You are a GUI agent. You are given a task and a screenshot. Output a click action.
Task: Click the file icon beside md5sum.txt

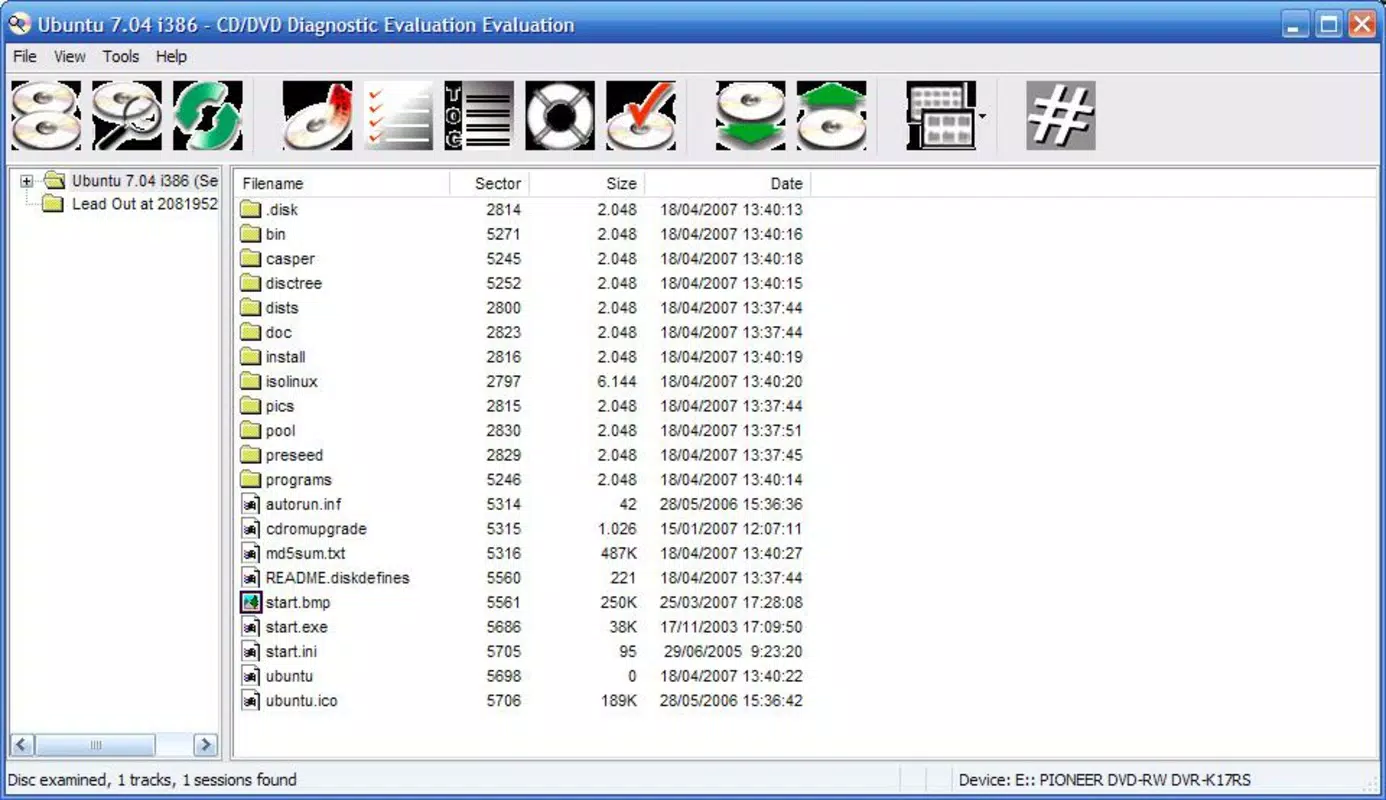251,553
